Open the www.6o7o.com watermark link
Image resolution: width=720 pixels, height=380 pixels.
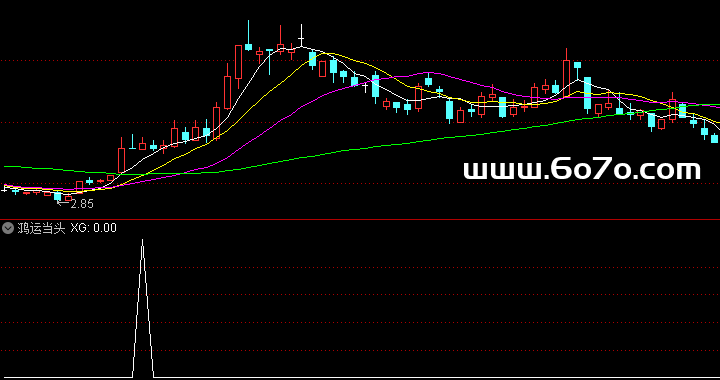582,170
